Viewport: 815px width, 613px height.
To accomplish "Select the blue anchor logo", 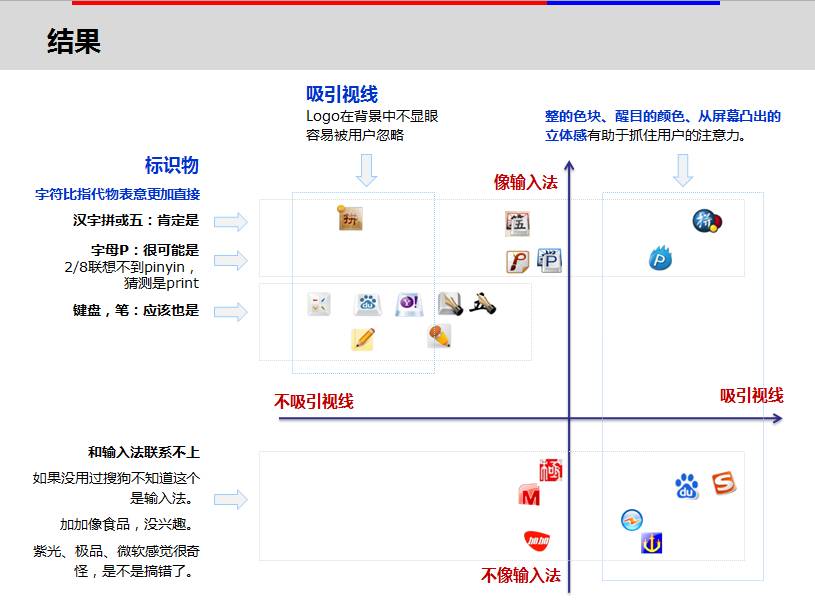I will click(651, 543).
